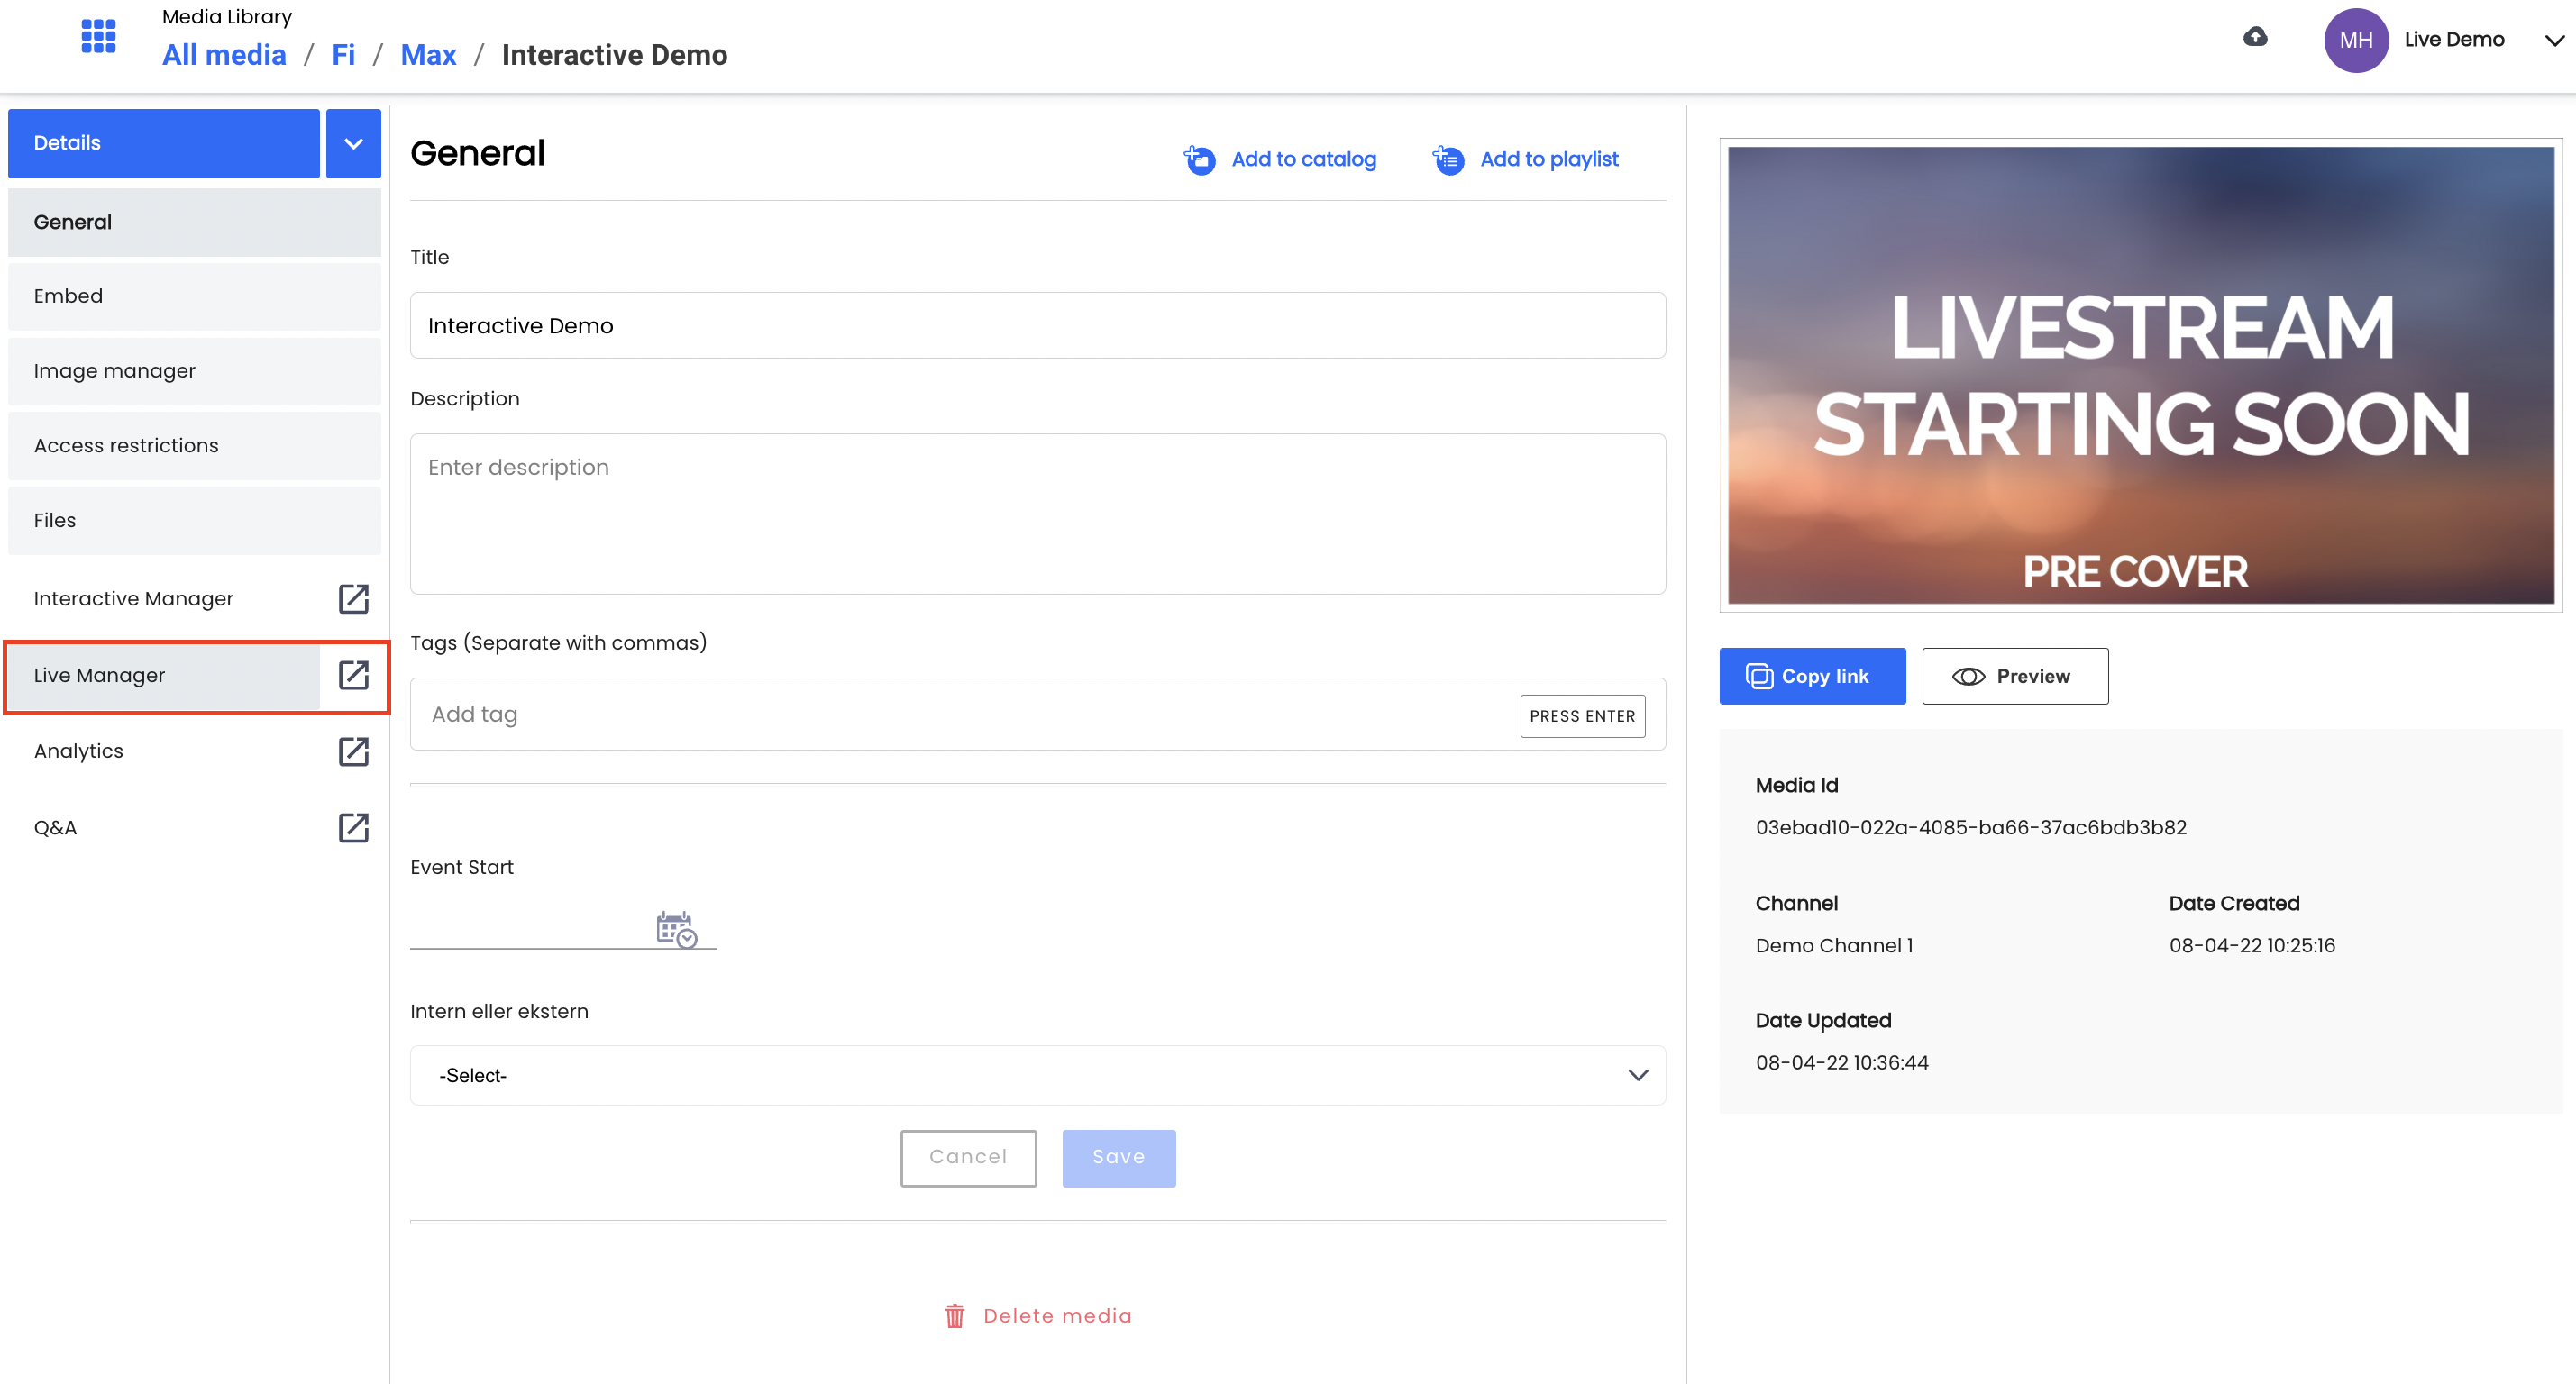The height and width of the screenshot is (1384, 2576).
Task: Click the Cancel button
Action: (x=968, y=1158)
